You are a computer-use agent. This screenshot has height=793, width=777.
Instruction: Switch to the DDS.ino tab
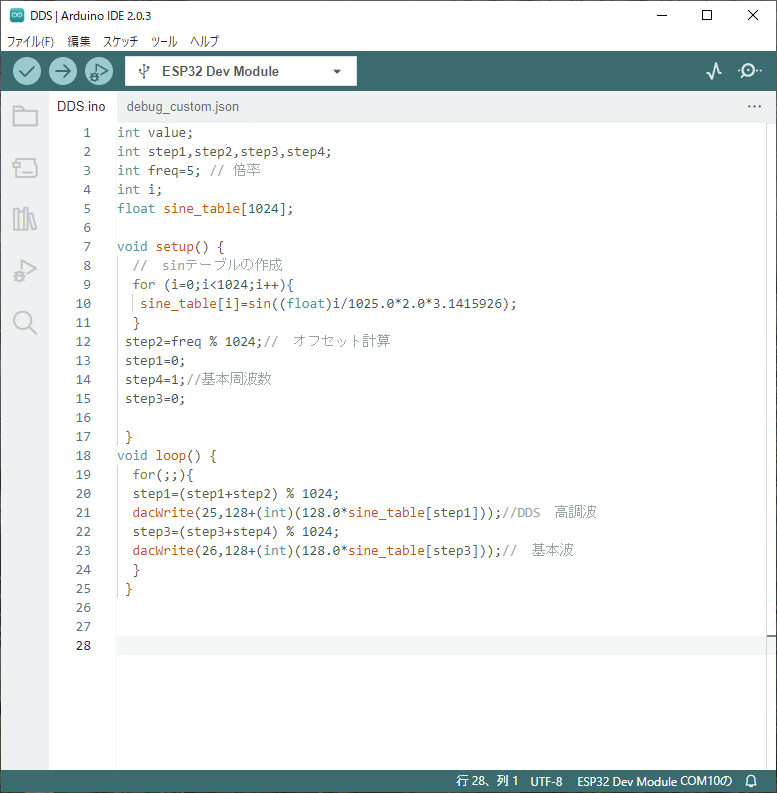[x=81, y=107]
